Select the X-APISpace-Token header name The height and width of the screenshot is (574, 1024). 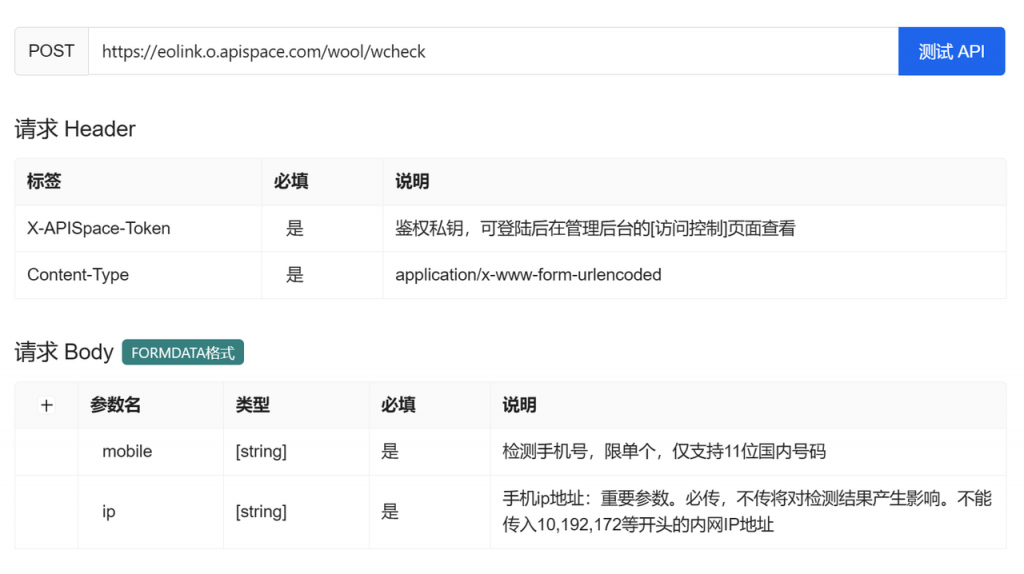(99, 229)
